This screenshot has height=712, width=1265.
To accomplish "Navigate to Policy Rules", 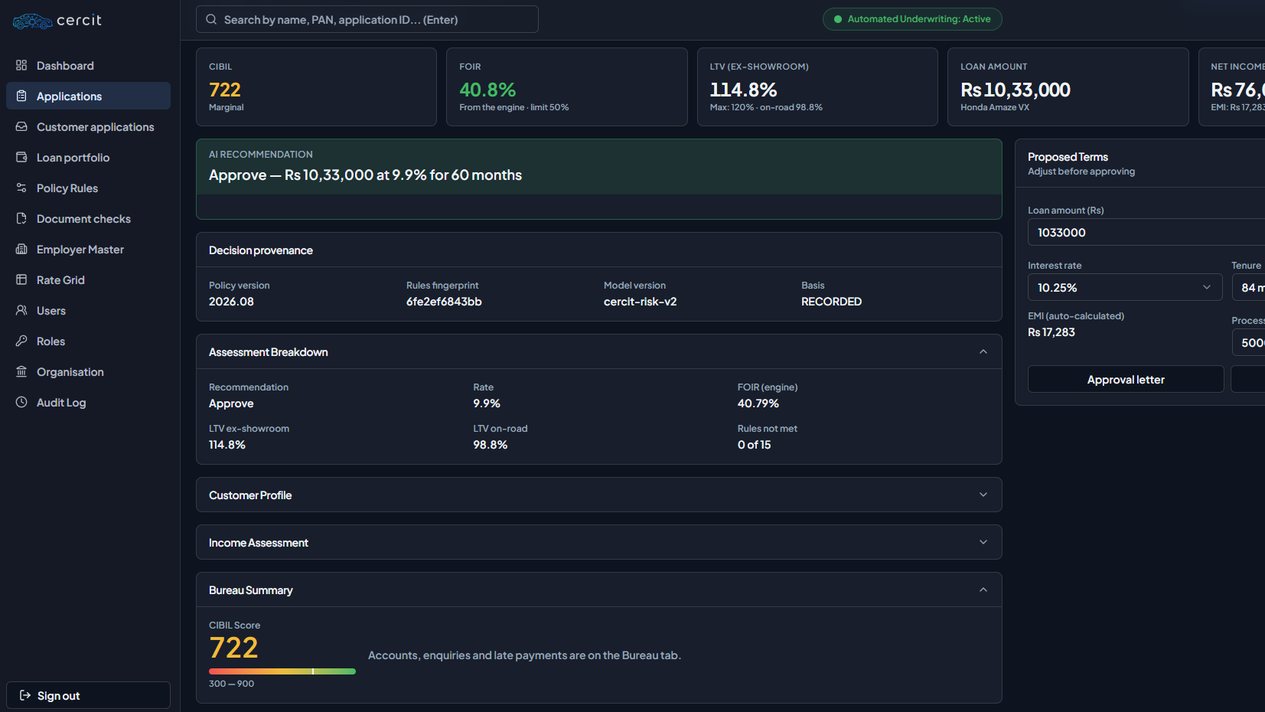I will (88, 188).
